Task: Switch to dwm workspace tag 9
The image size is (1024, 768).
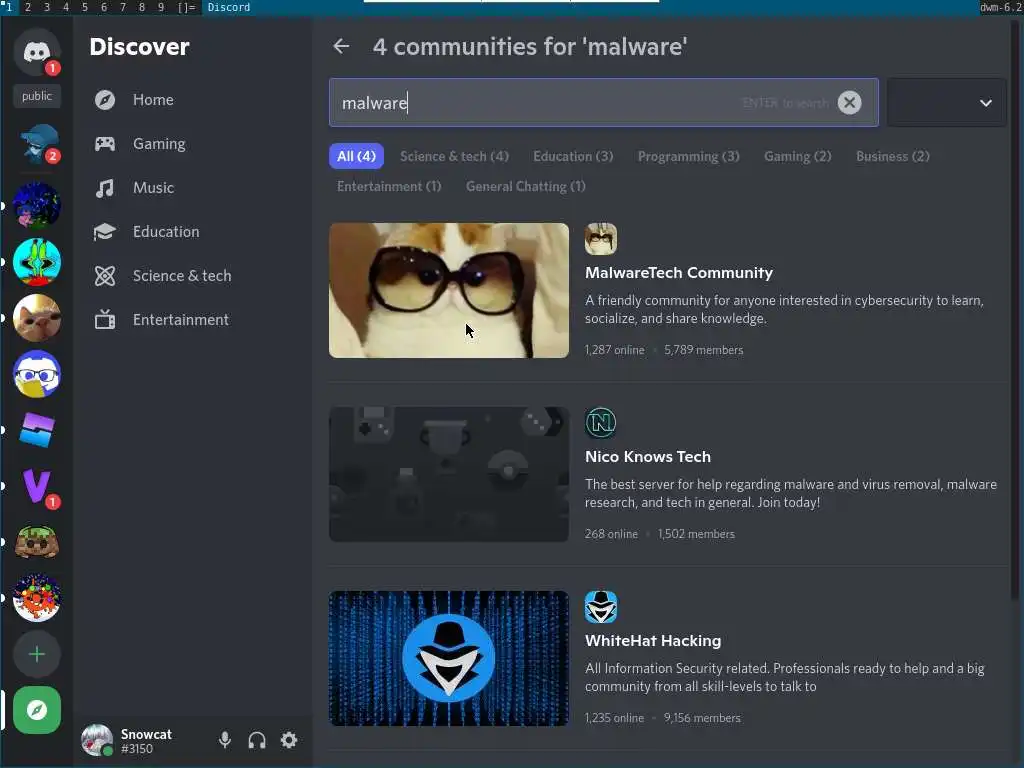Action: pyautogui.click(x=161, y=7)
